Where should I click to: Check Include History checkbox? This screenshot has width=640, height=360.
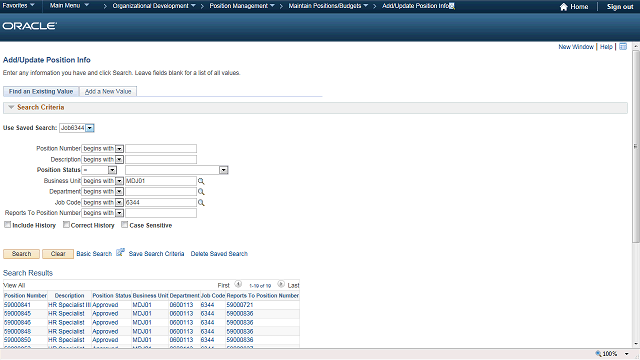point(7,224)
